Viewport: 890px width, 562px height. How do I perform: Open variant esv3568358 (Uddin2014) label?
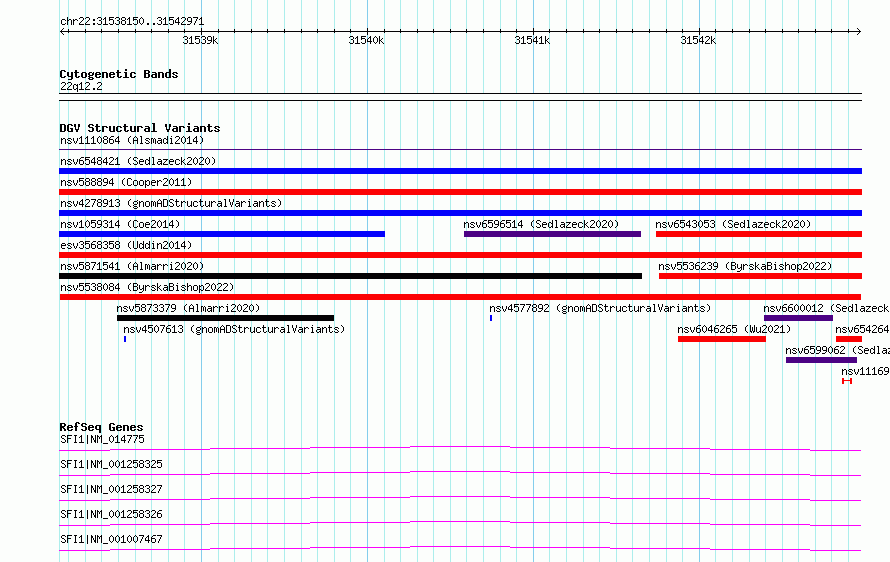click(126, 245)
